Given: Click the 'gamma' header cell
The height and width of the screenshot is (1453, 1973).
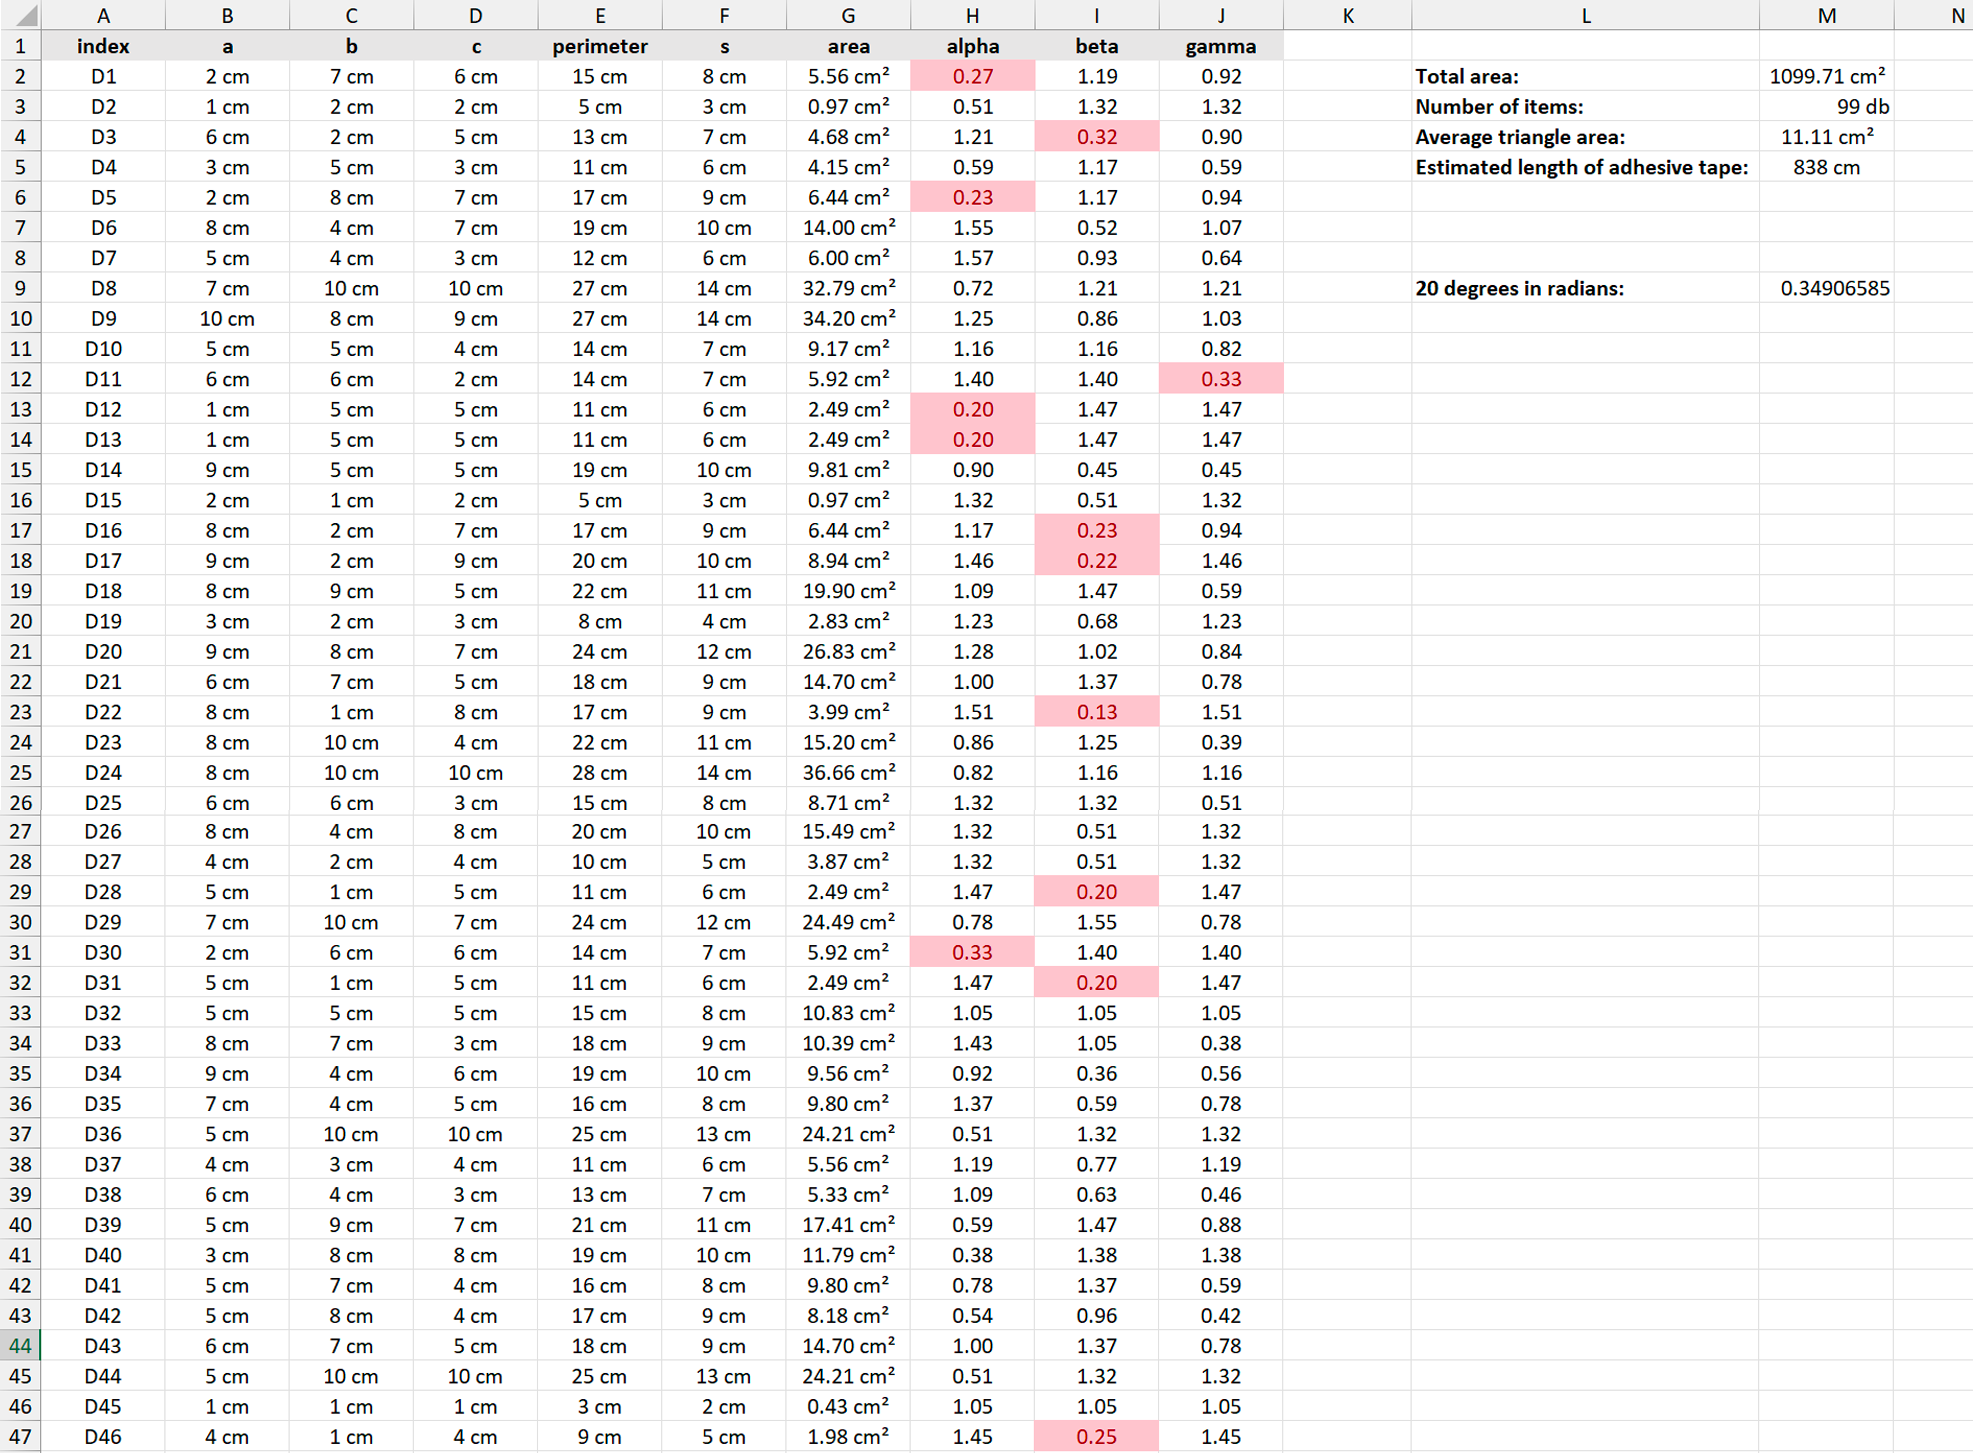Looking at the screenshot, I should 1221,46.
